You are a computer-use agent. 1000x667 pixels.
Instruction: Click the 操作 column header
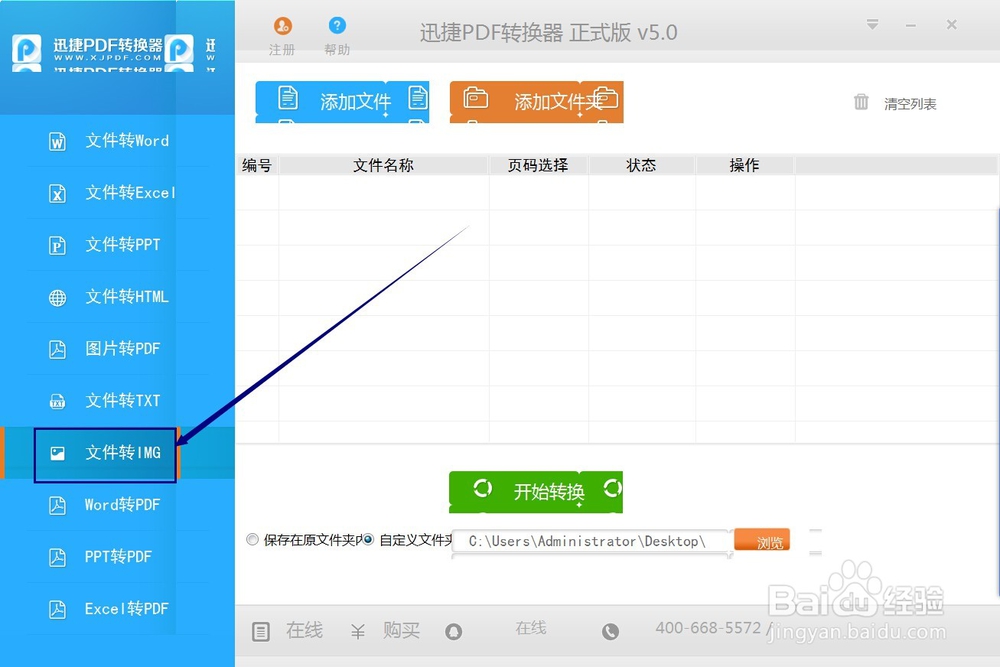click(744, 166)
